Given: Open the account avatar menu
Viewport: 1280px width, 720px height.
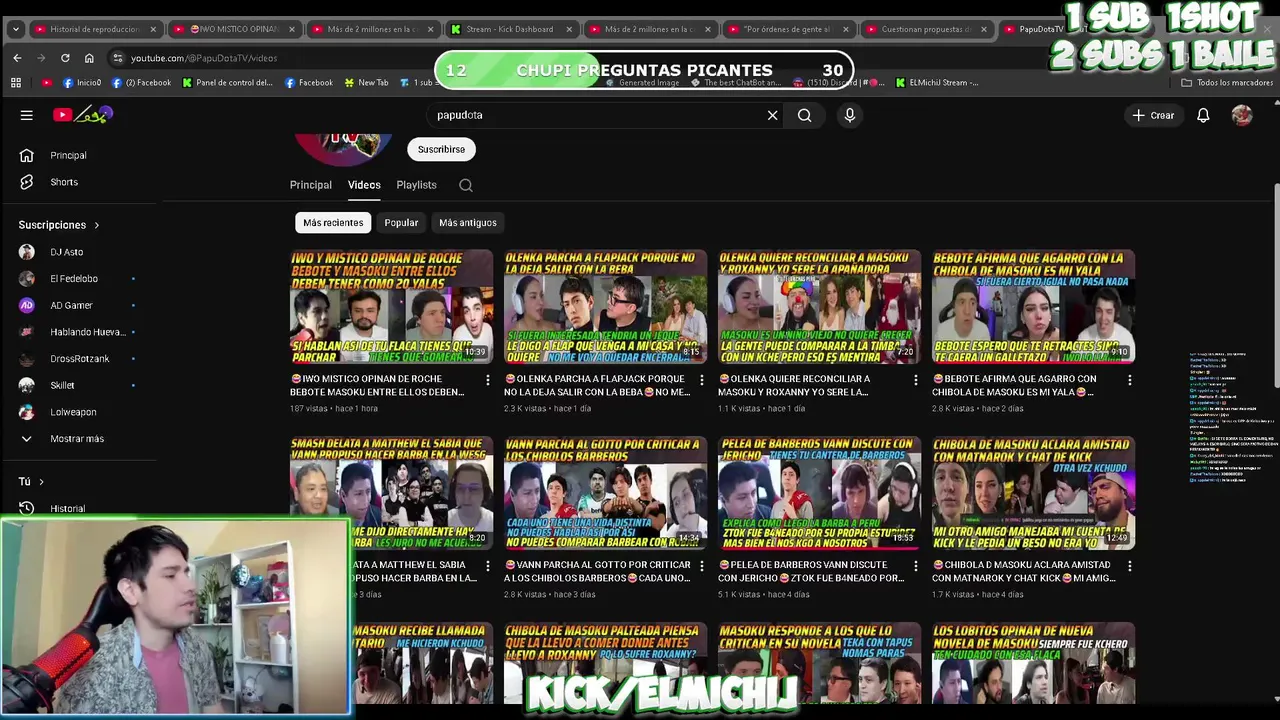Looking at the screenshot, I should coord(1242,115).
